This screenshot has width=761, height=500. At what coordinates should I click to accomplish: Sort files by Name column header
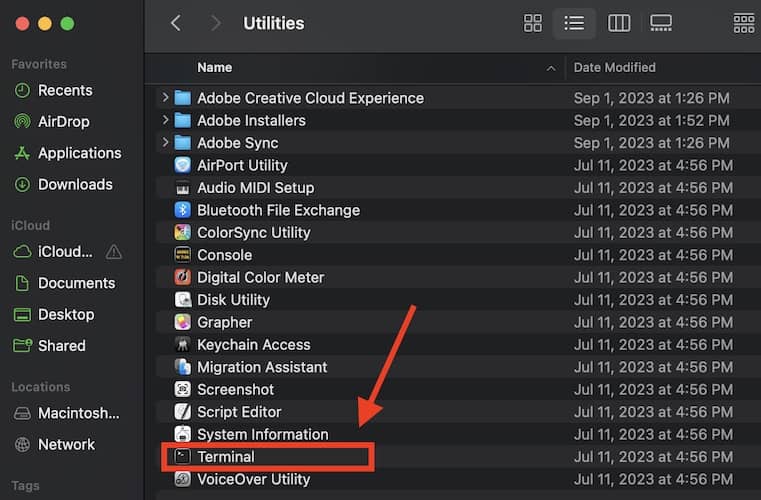tap(215, 68)
